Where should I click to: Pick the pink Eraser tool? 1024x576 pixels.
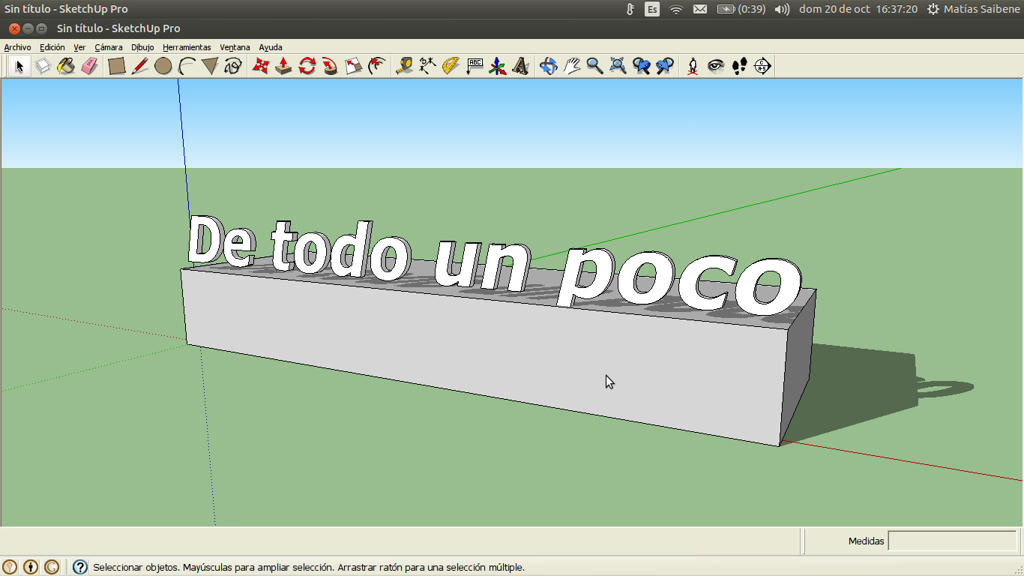click(89, 66)
